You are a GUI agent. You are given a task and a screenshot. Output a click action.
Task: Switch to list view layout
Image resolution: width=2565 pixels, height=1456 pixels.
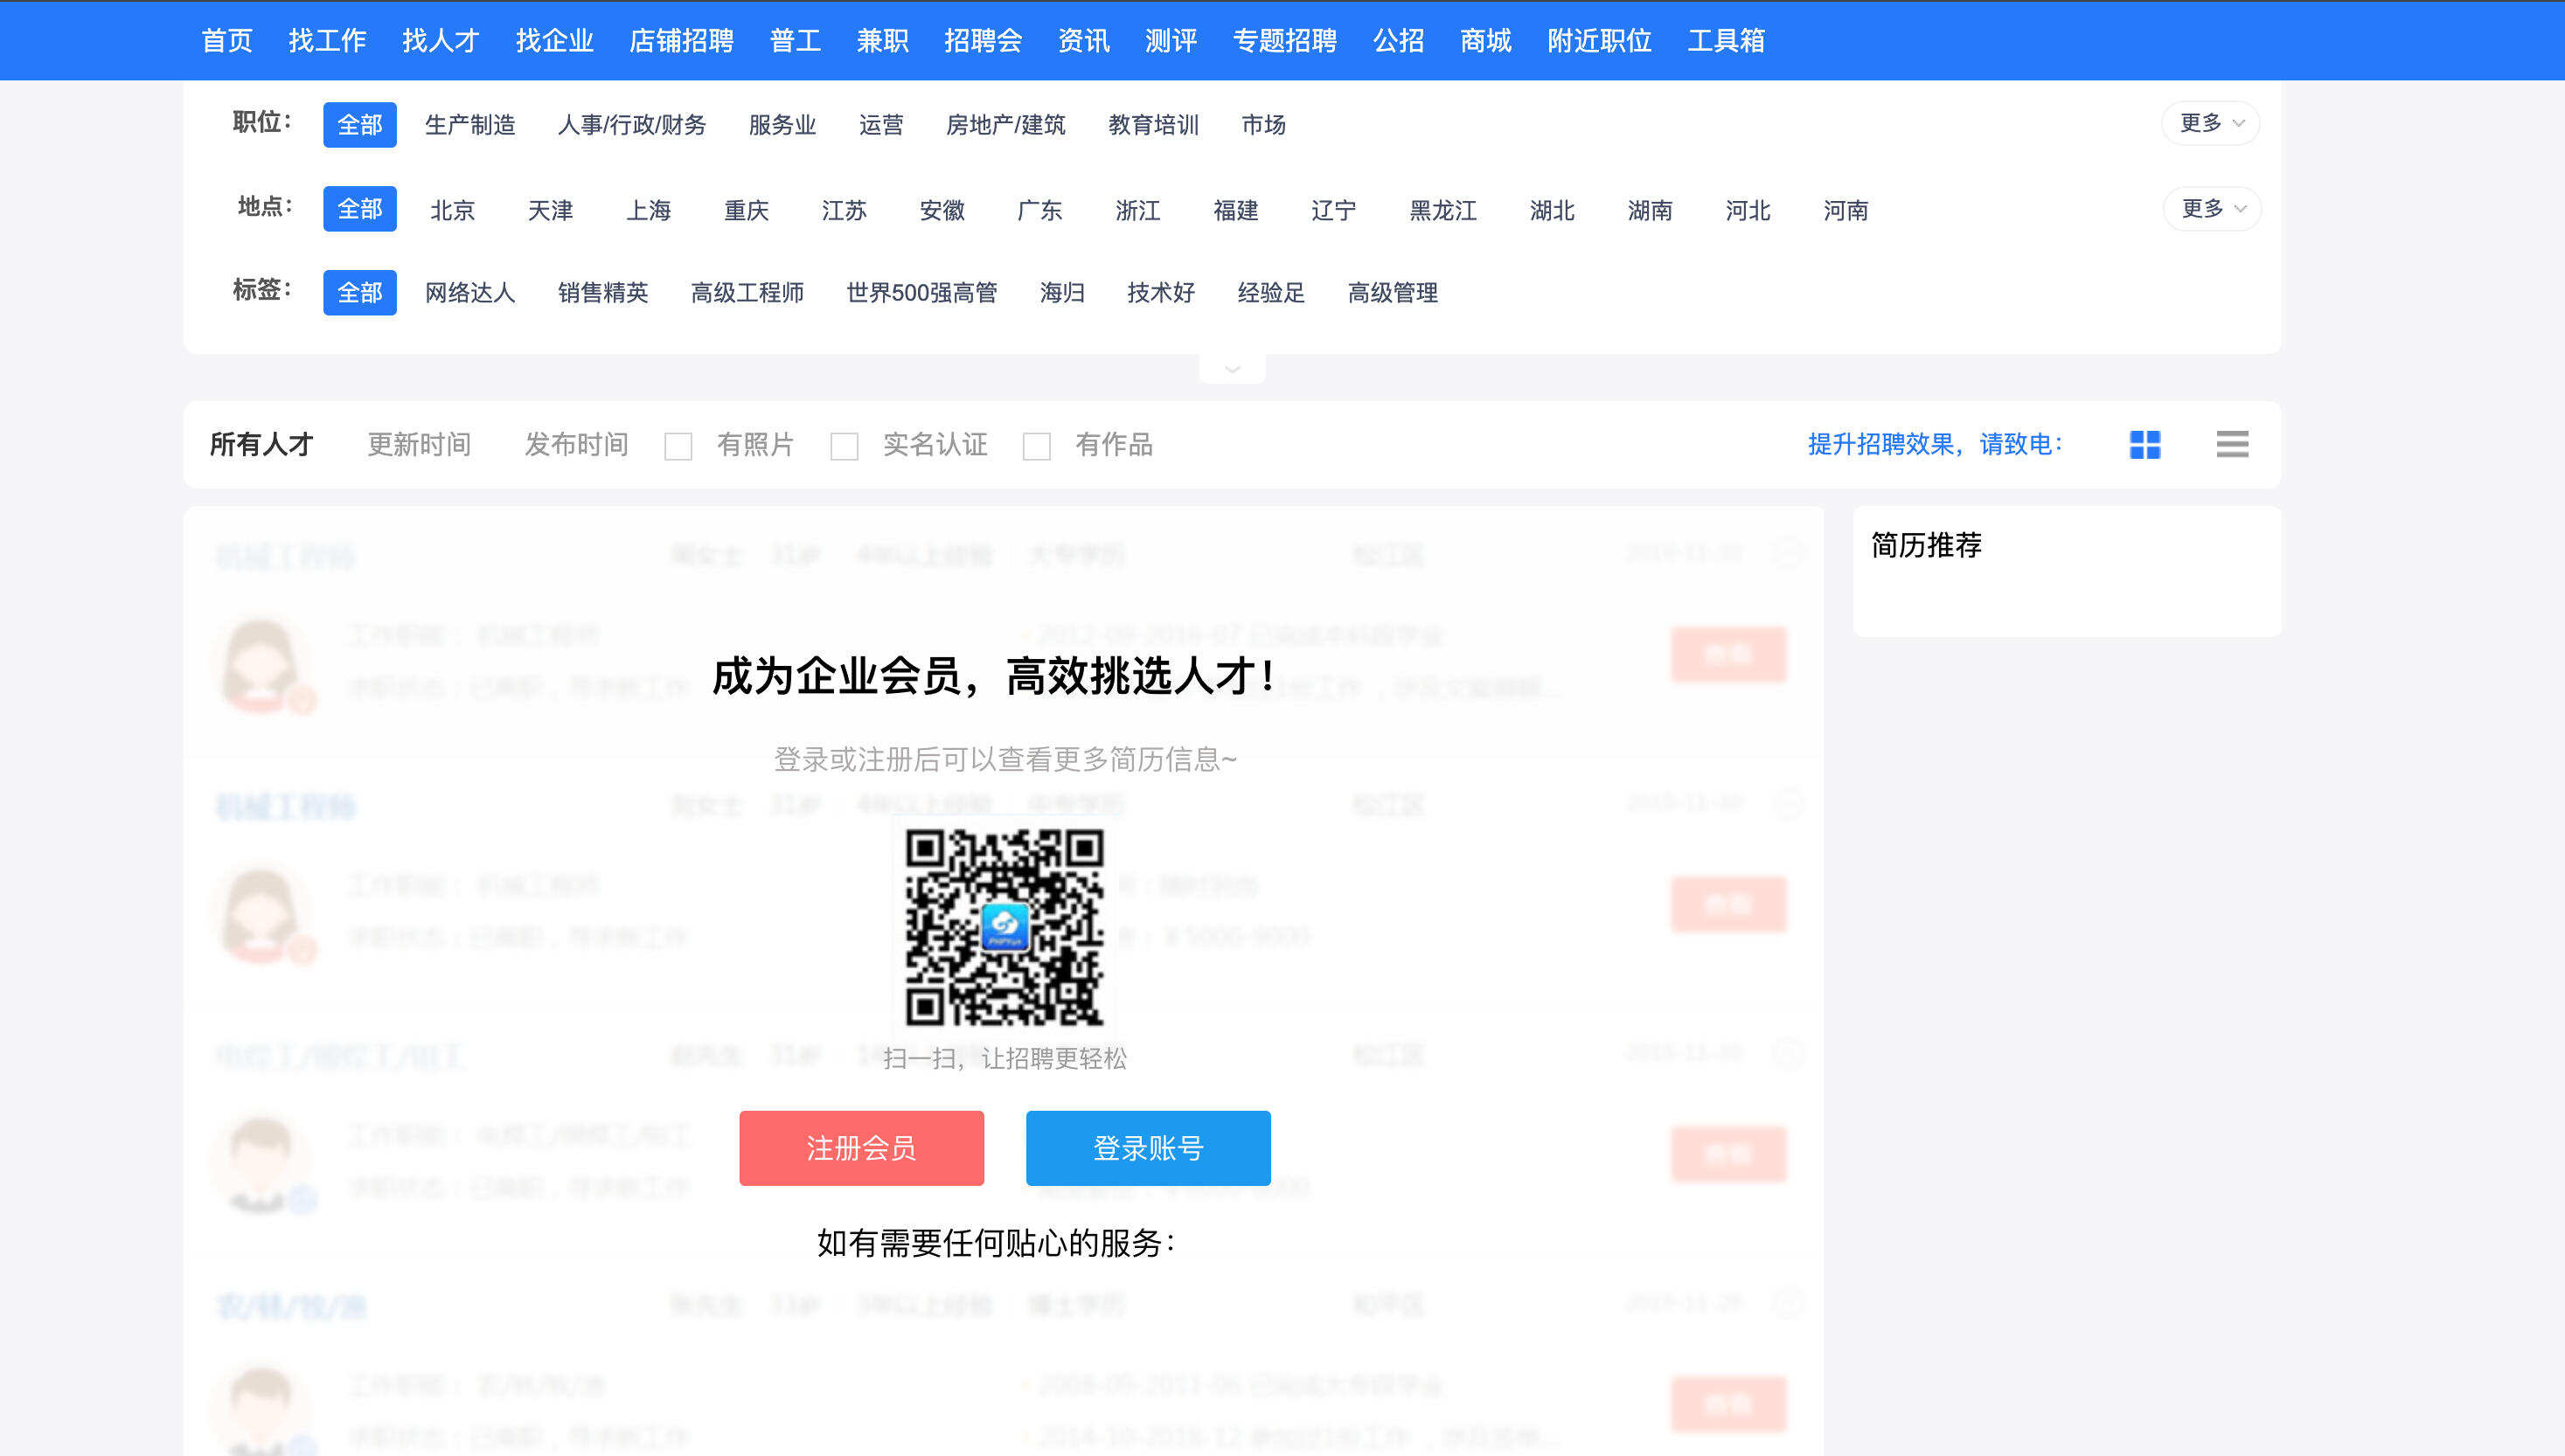click(2231, 444)
